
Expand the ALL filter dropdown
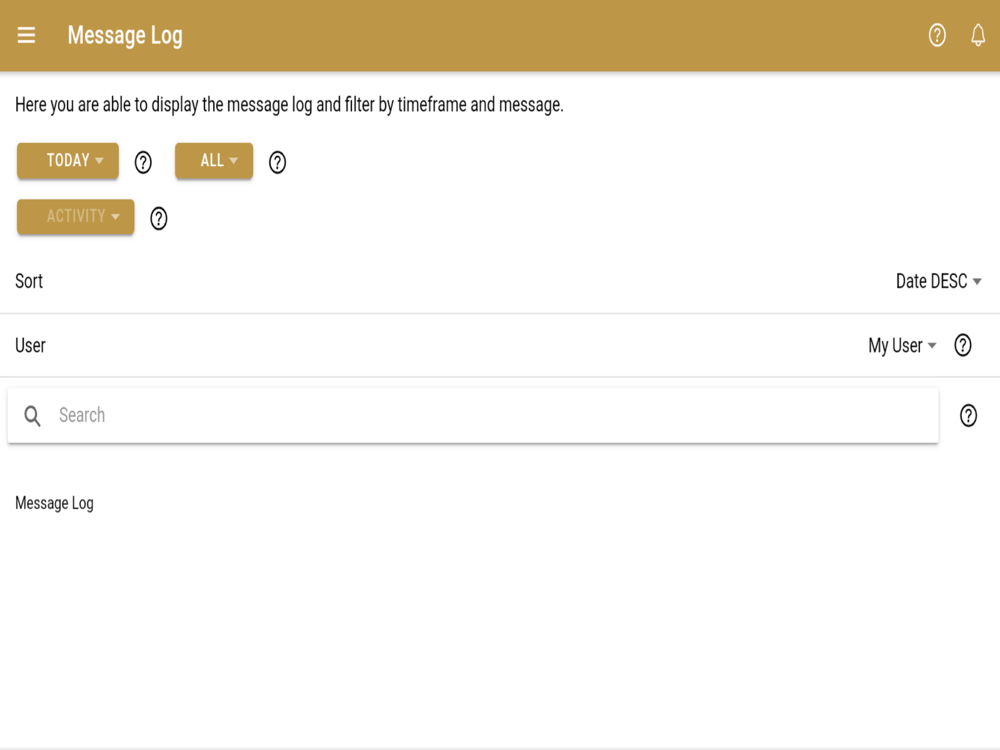[214, 161]
